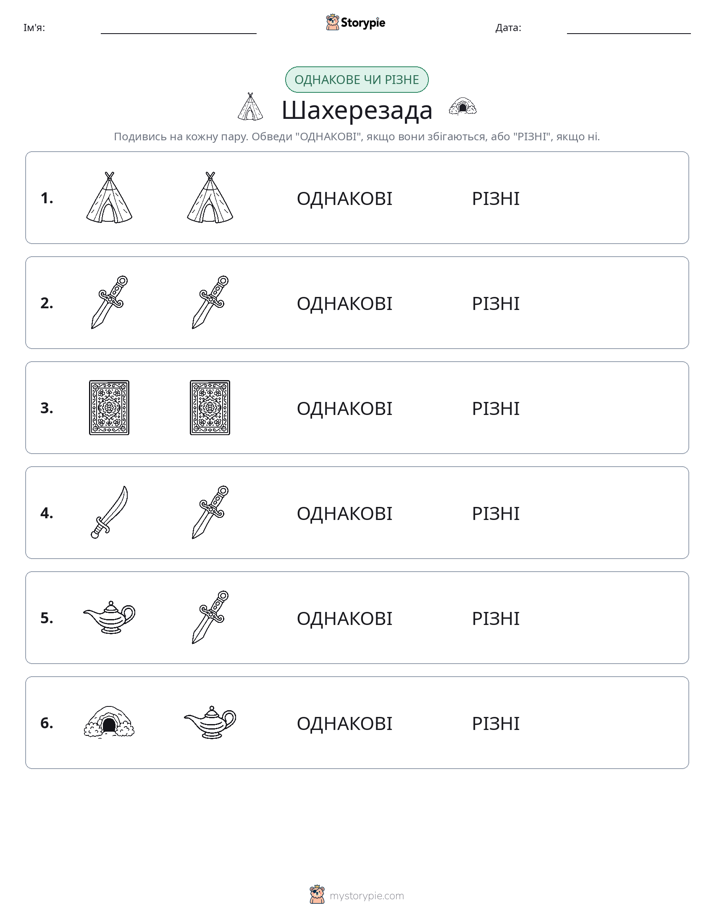Image resolution: width=714 pixels, height=924 pixels.
Task: Click the curved scimitar sword in row 4
Action: click(110, 512)
